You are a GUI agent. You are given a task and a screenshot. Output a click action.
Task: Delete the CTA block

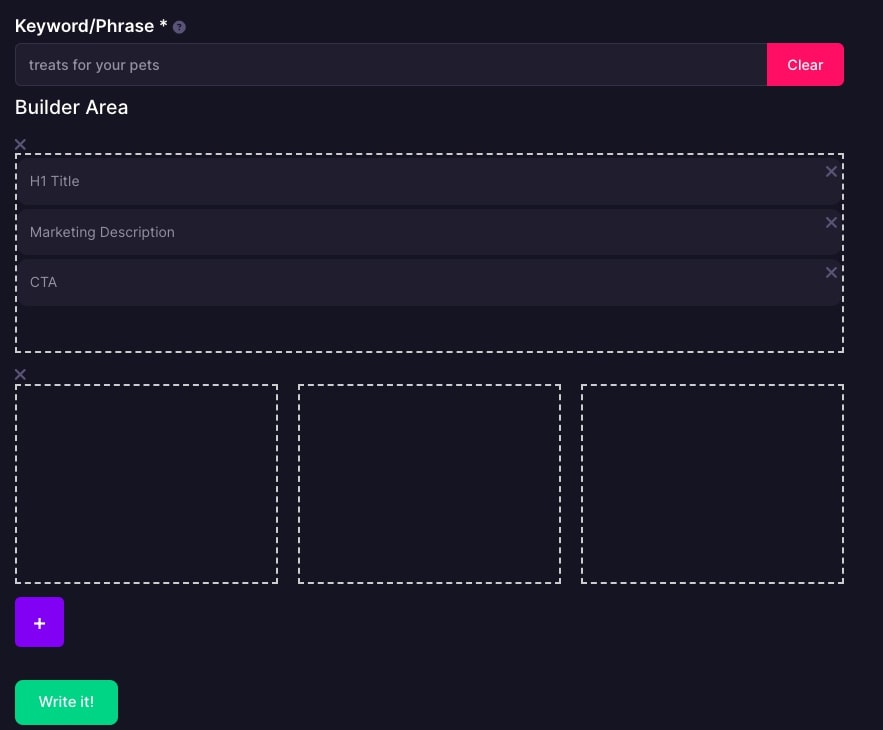831,273
